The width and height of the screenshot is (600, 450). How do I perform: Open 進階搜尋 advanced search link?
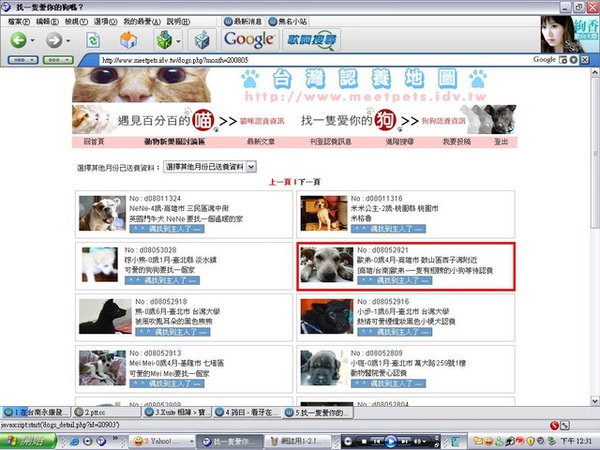coord(400,142)
